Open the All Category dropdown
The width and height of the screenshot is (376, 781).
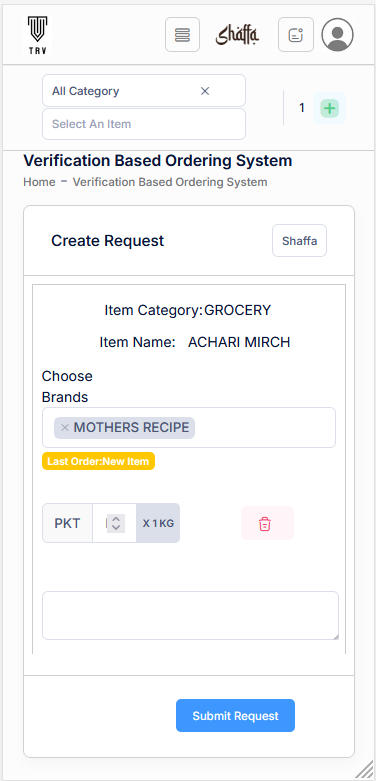(144, 91)
